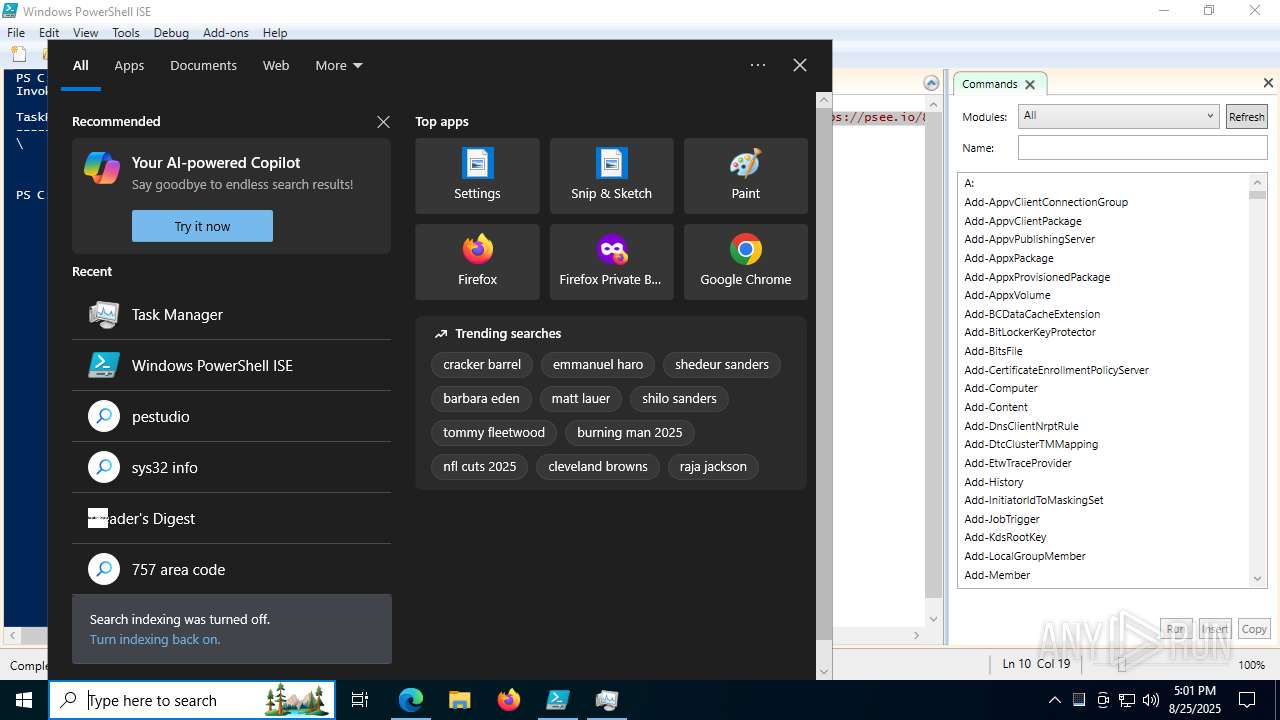
Task: Search recent query pestudio
Action: (231, 416)
